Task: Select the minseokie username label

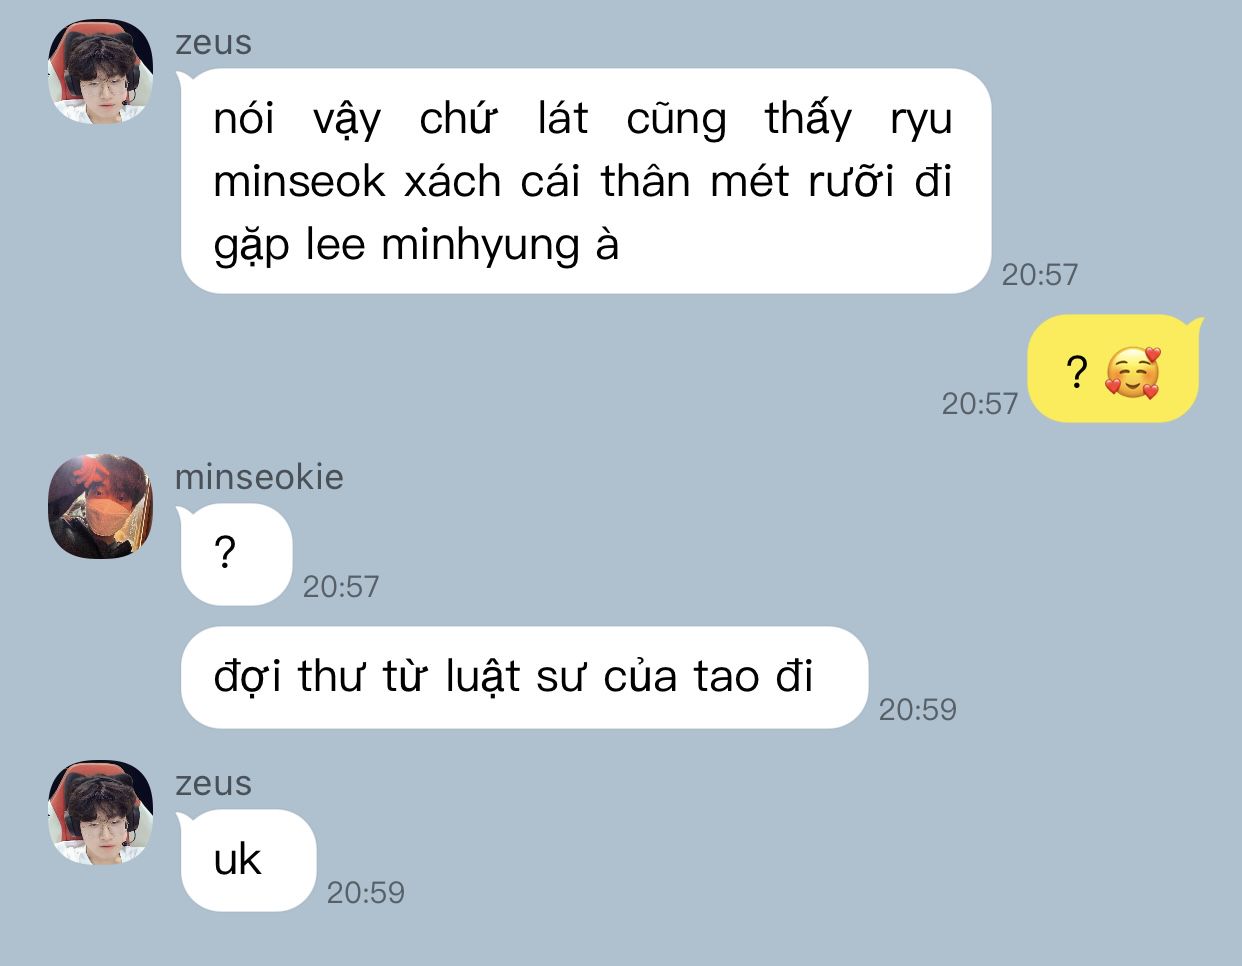Action: click(259, 477)
